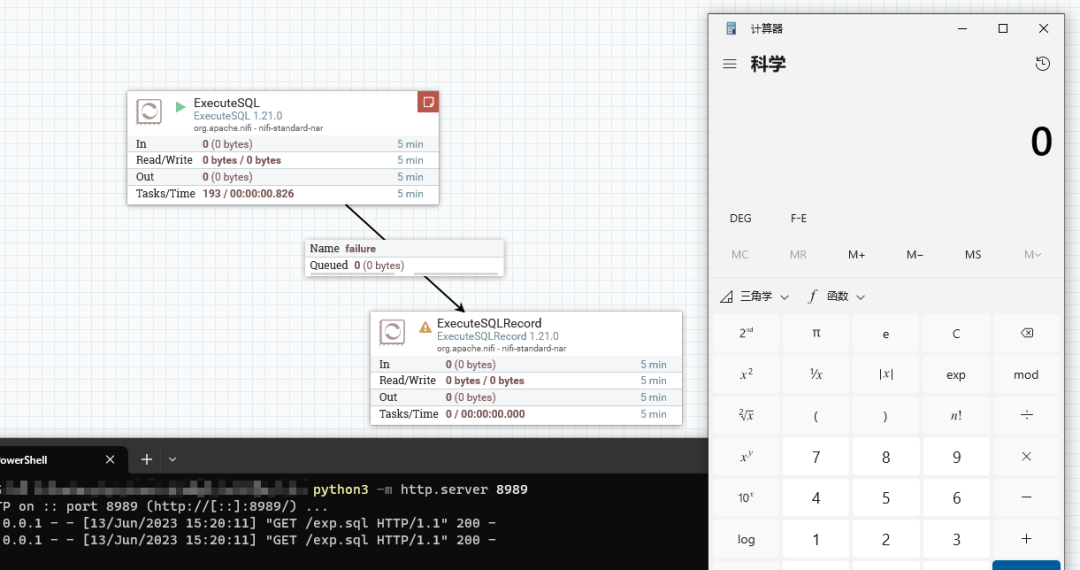This screenshot has height=570, width=1080.
Task: Click digit 3 on calculator
Action: click(x=956, y=538)
